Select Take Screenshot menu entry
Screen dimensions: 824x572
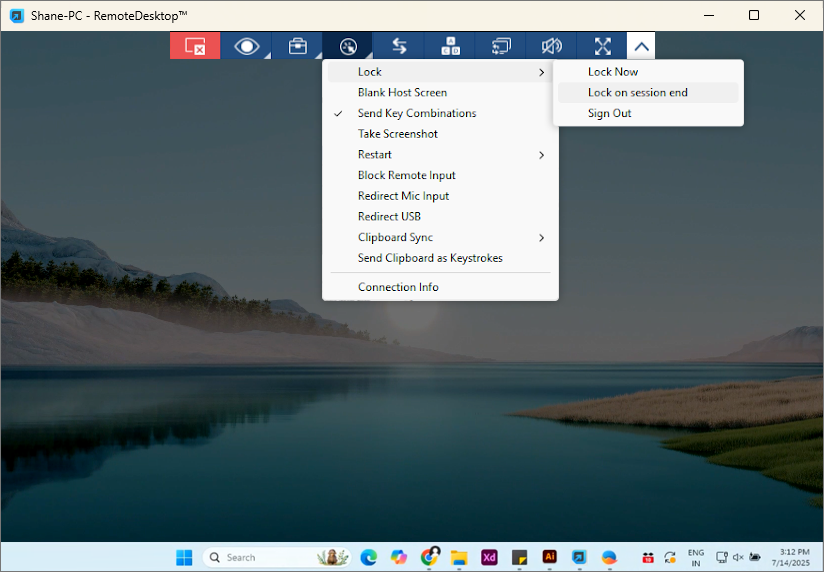(x=398, y=134)
